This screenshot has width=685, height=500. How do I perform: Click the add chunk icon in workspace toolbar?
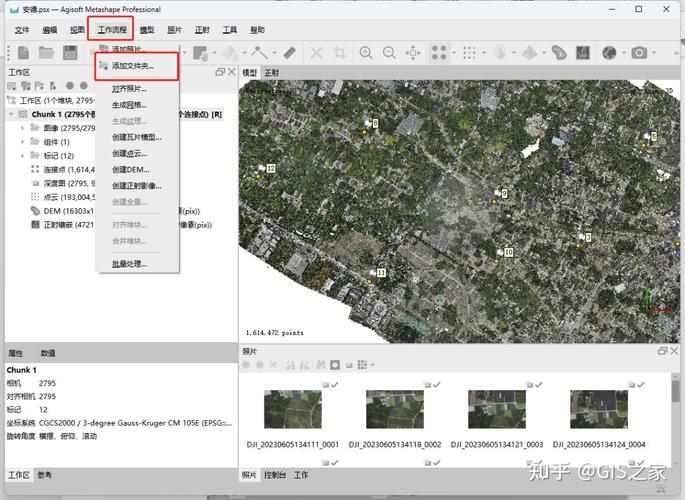(12, 86)
